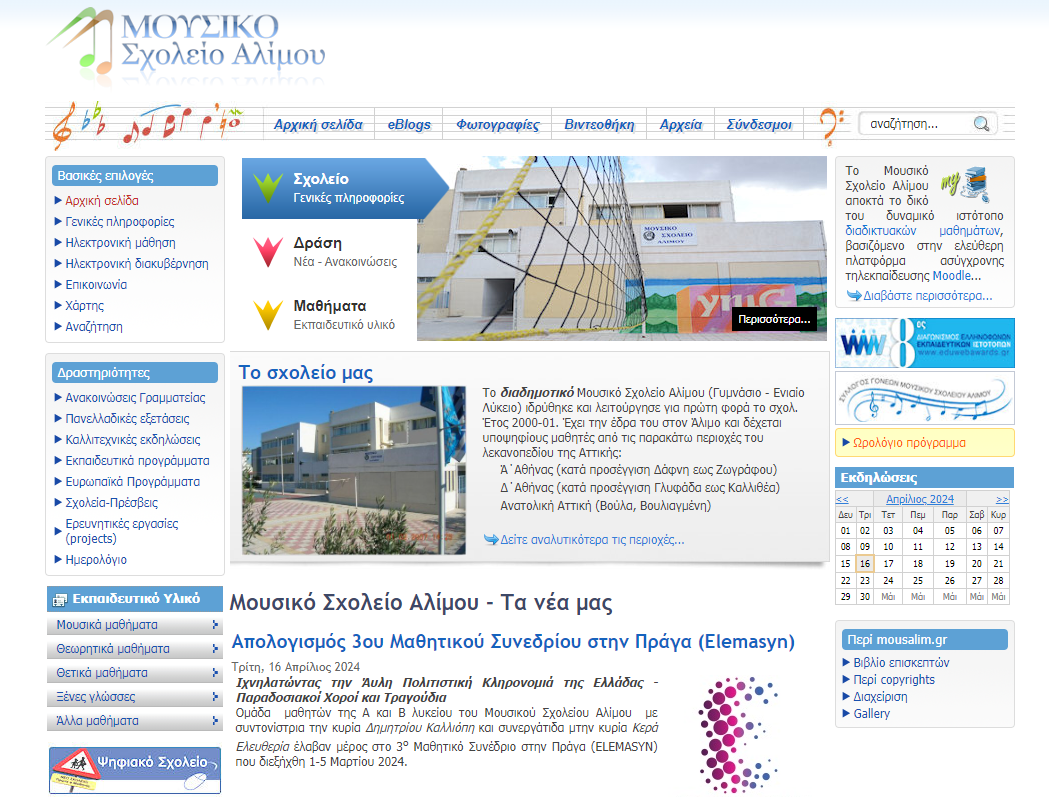
Task: Open Βιντεοθήκη from the top menu
Action: pos(599,124)
